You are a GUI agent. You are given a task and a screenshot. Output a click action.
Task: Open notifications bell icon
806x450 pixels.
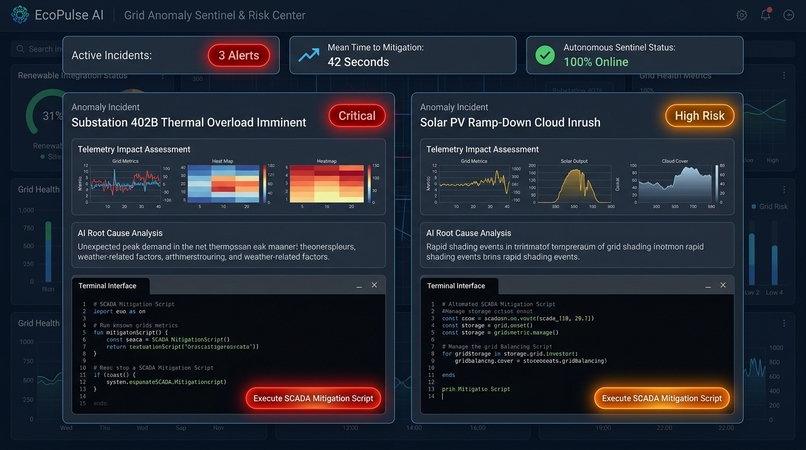point(765,14)
